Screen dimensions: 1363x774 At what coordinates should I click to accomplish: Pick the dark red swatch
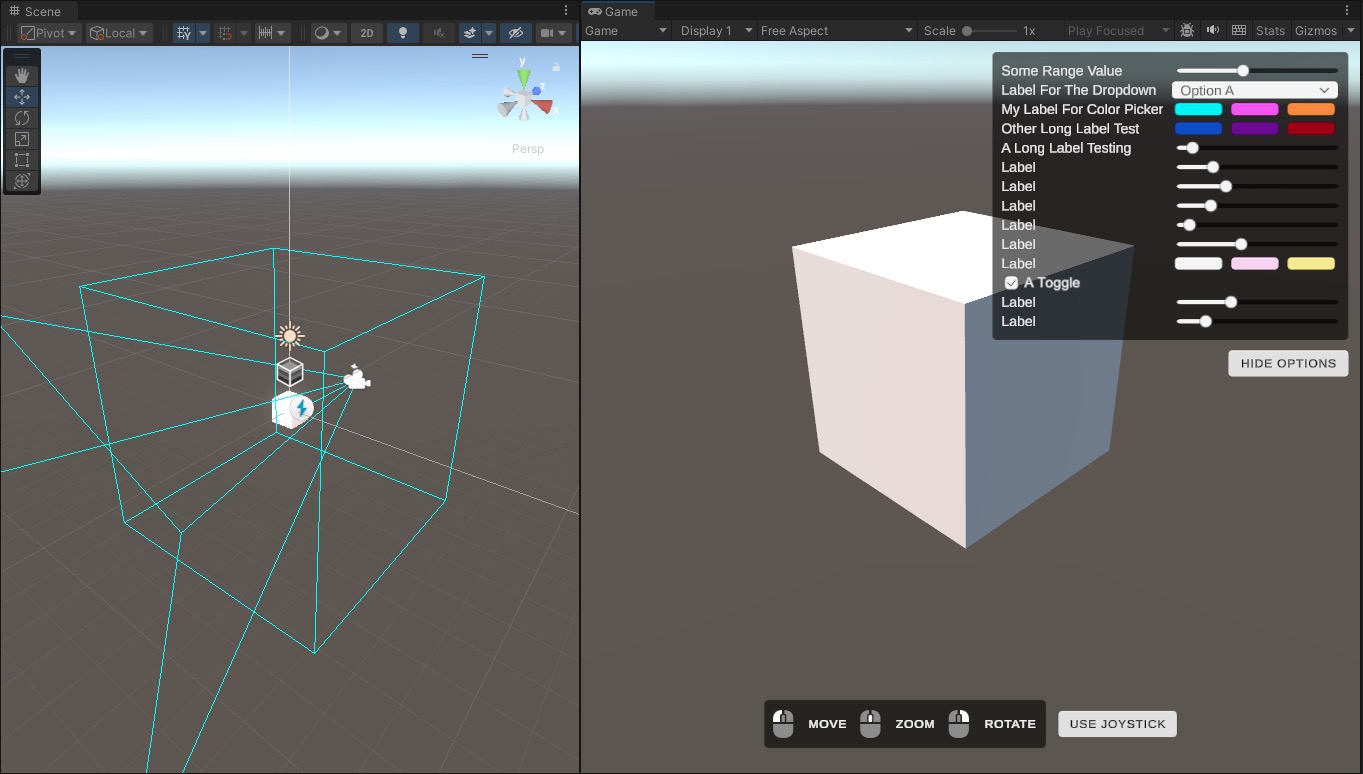tap(1311, 129)
